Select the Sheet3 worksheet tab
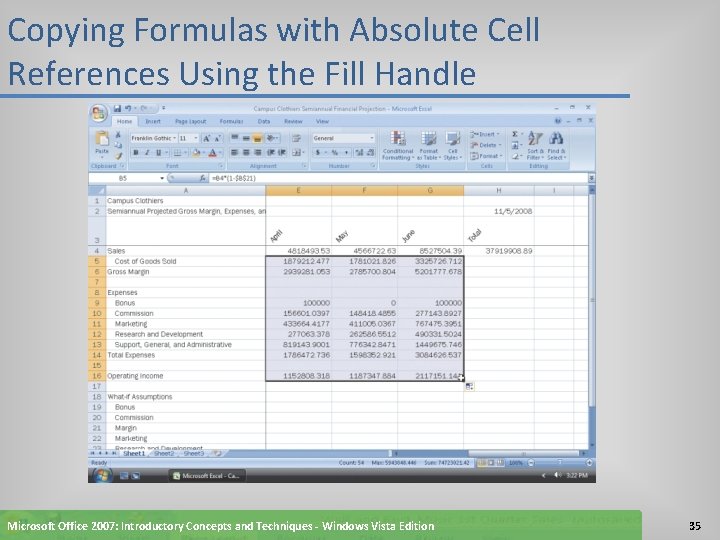 [x=193, y=454]
